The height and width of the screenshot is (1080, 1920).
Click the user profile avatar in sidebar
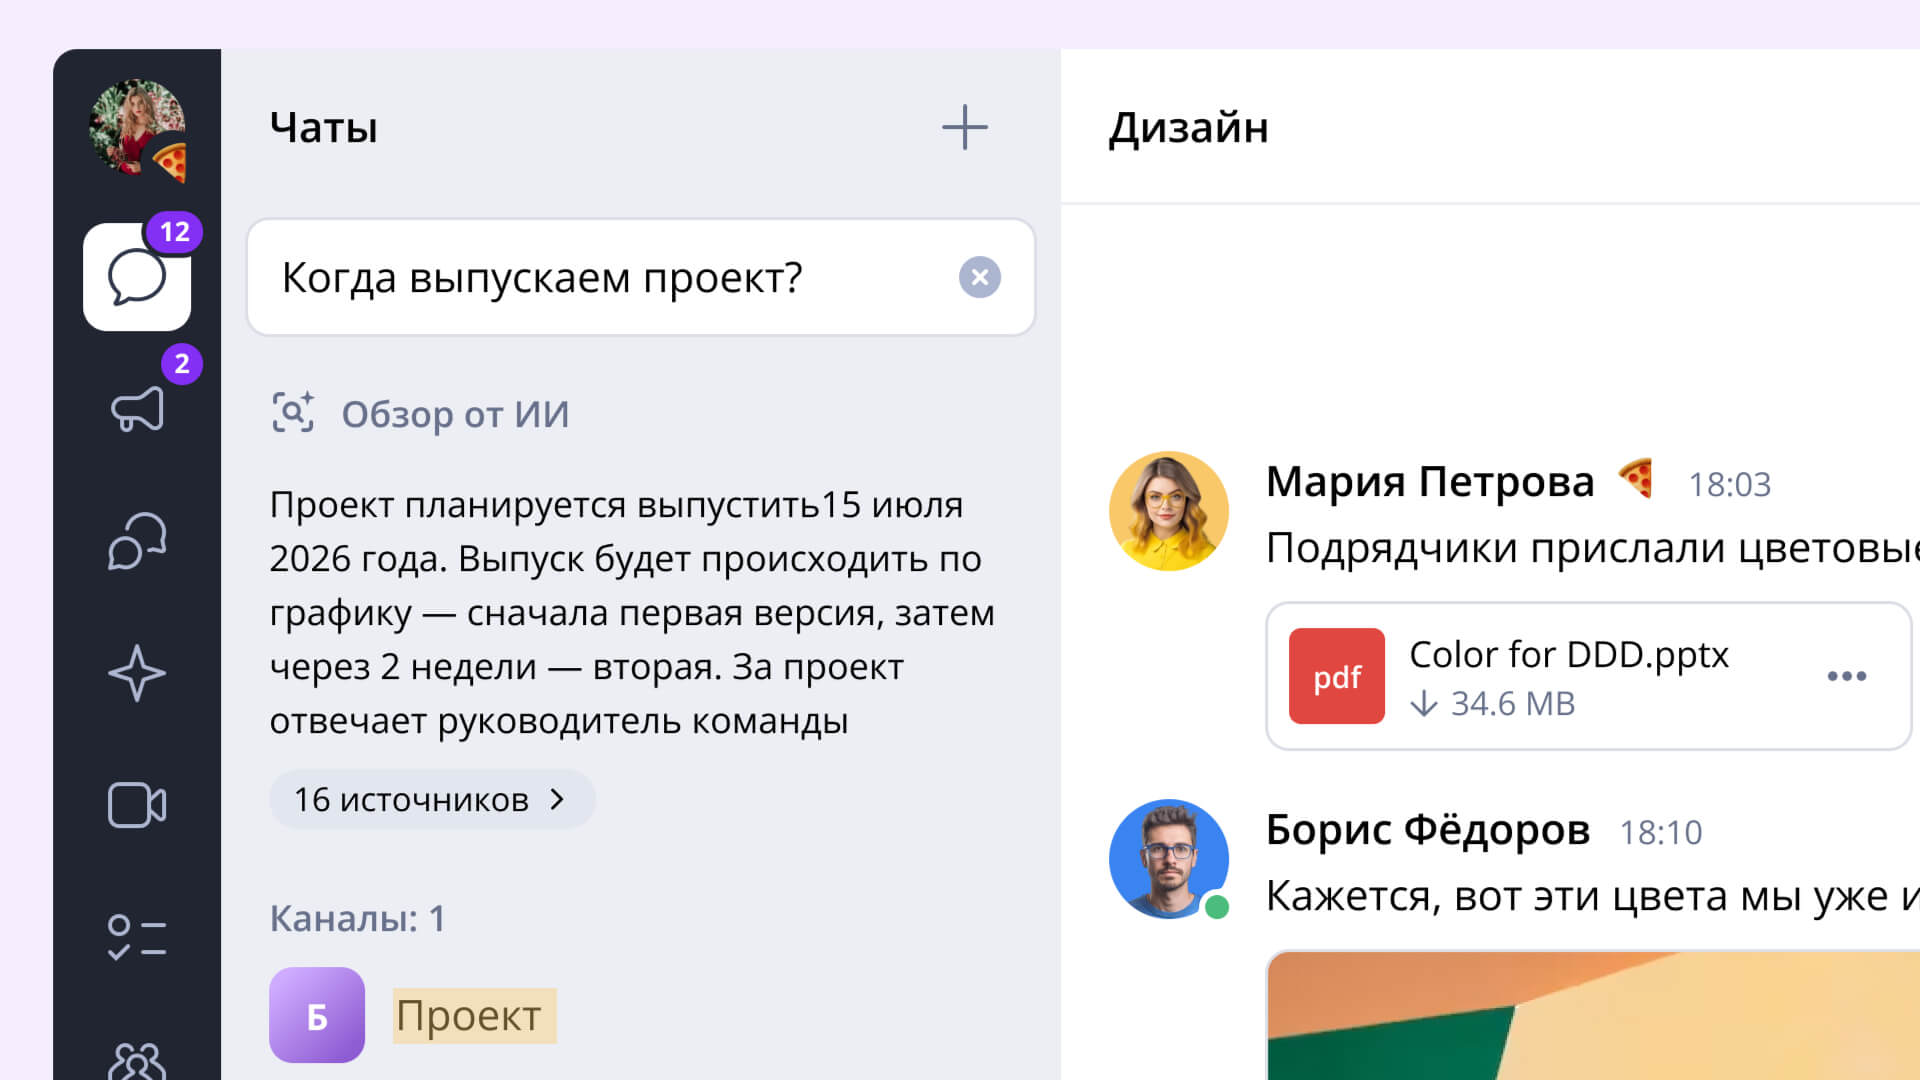[137, 128]
